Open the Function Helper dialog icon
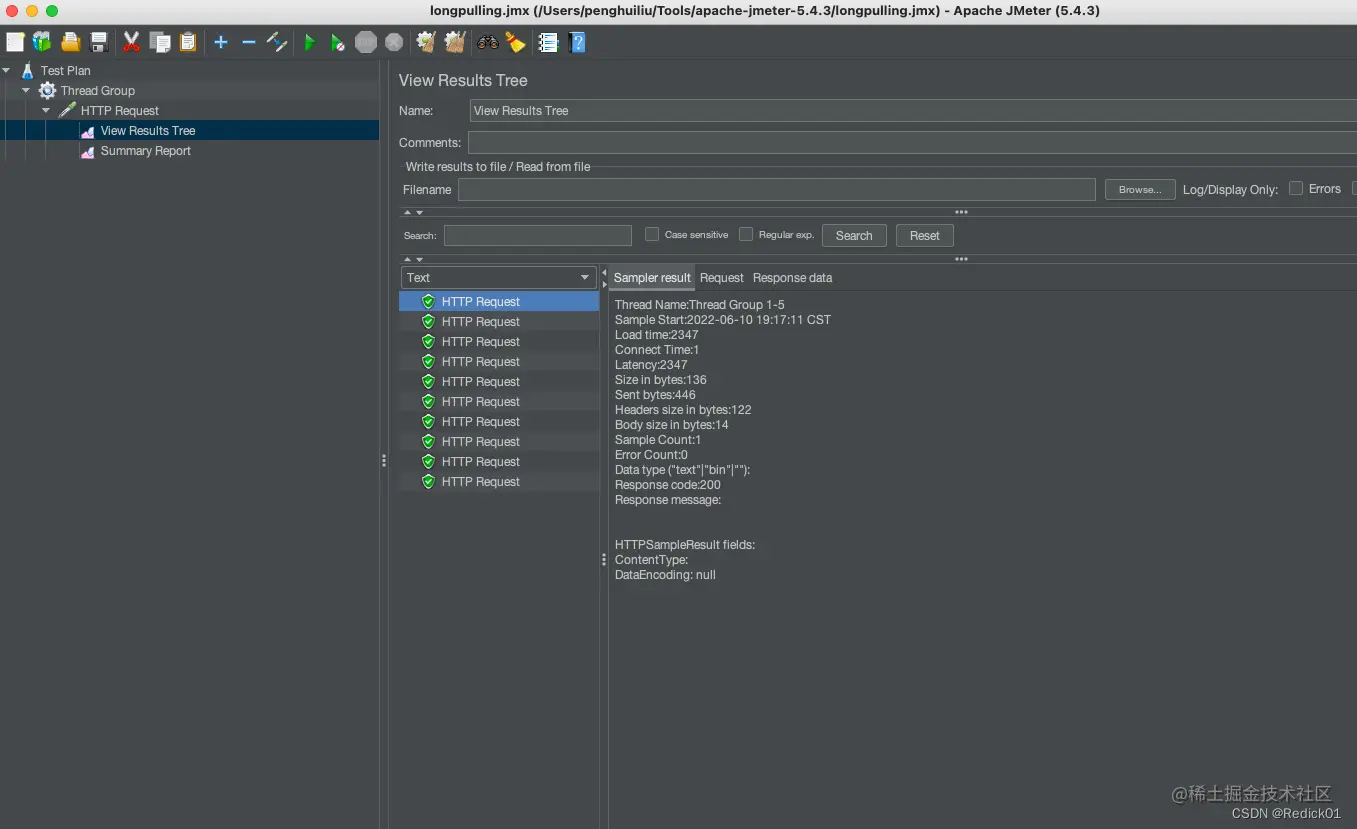This screenshot has width=1357, height=829. tap(548, 42)
